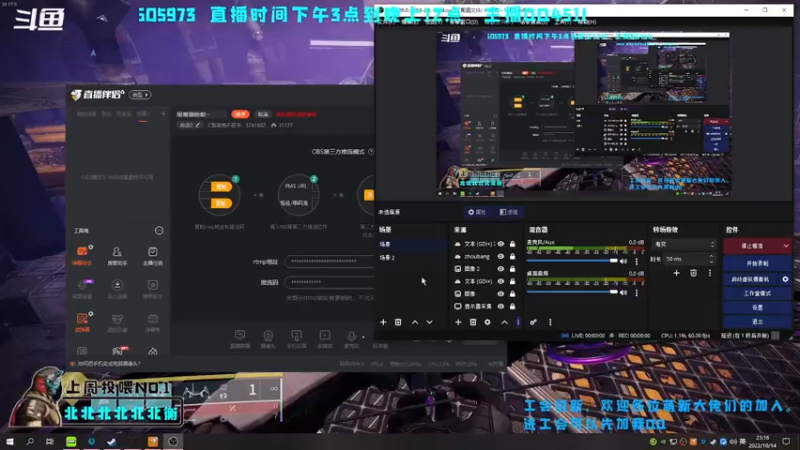The height and width of the screenshot is (450, 800).
Task: Hide the display capture source with eye icon
Action: point(501,307)
